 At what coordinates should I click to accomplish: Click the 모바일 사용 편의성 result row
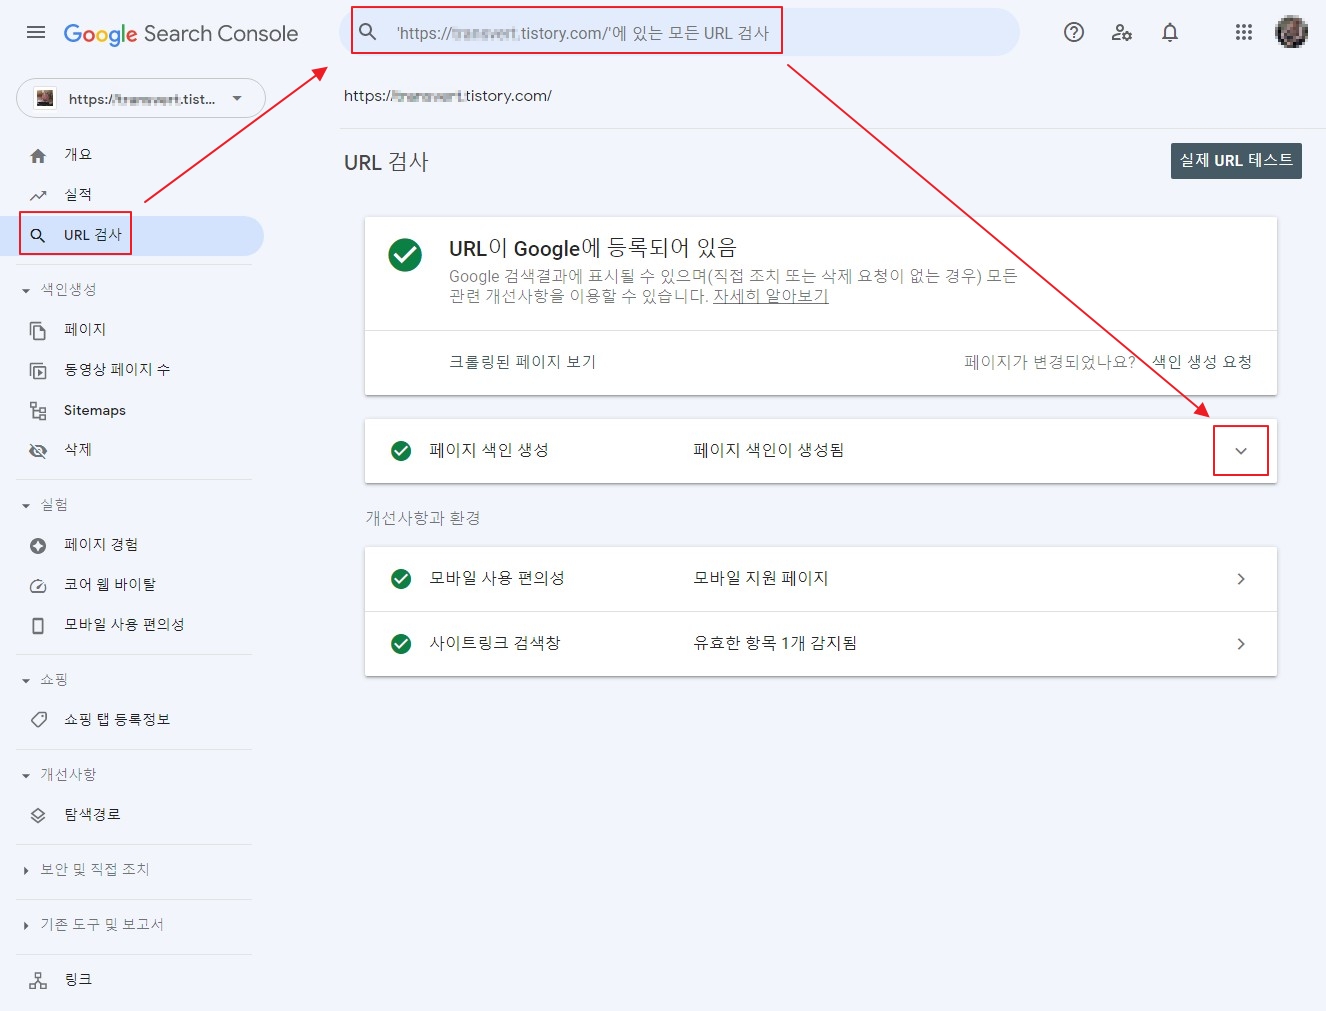(x=821, y=579)
